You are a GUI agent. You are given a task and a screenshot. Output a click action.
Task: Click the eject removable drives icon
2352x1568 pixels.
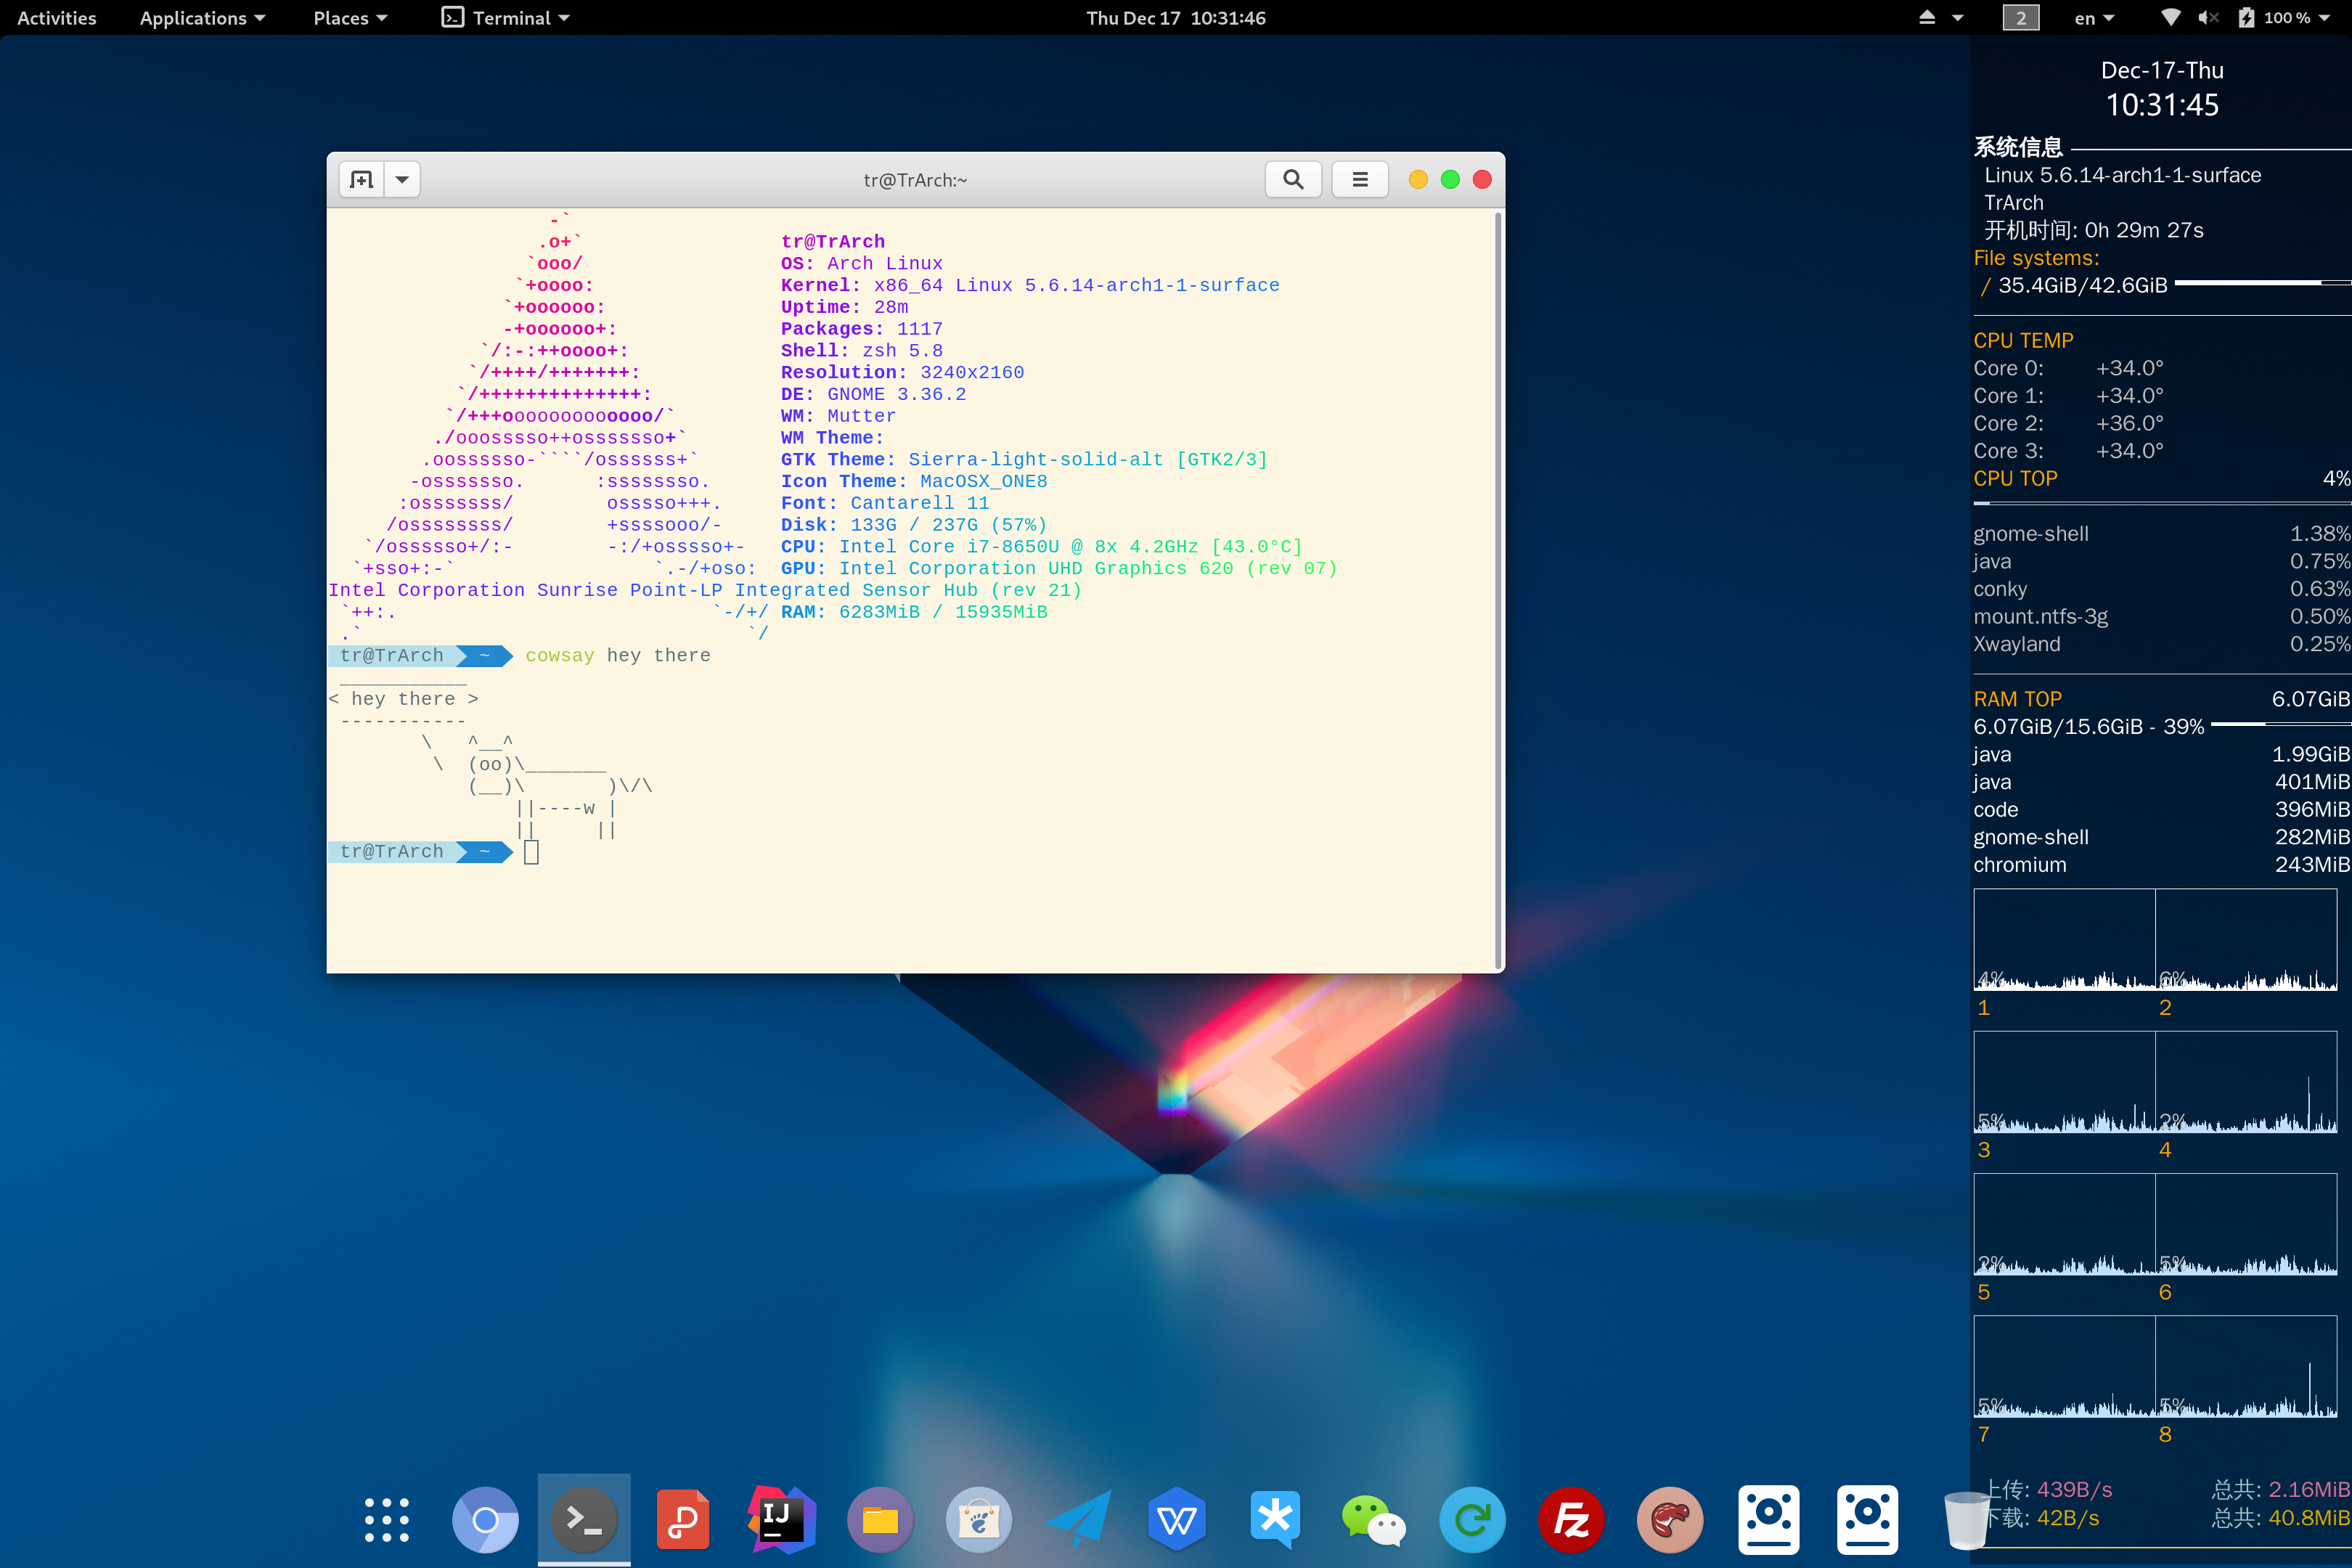pos(1926,18)
